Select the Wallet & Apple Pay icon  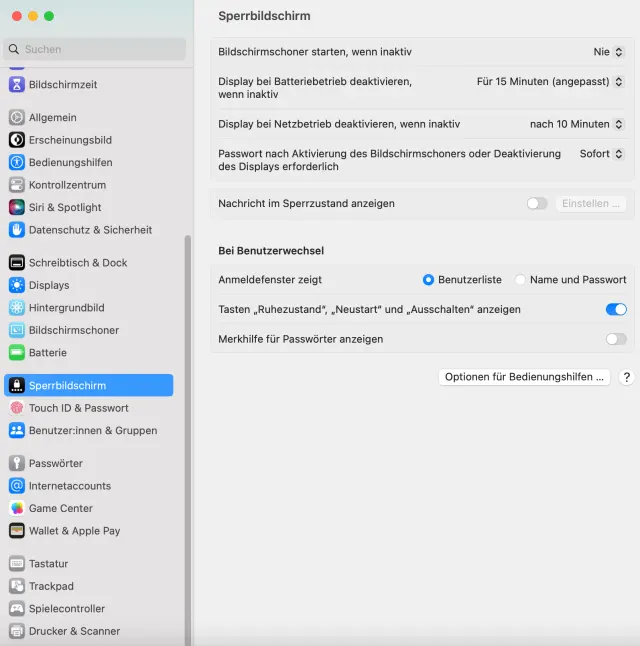click(x=17, y=531)
